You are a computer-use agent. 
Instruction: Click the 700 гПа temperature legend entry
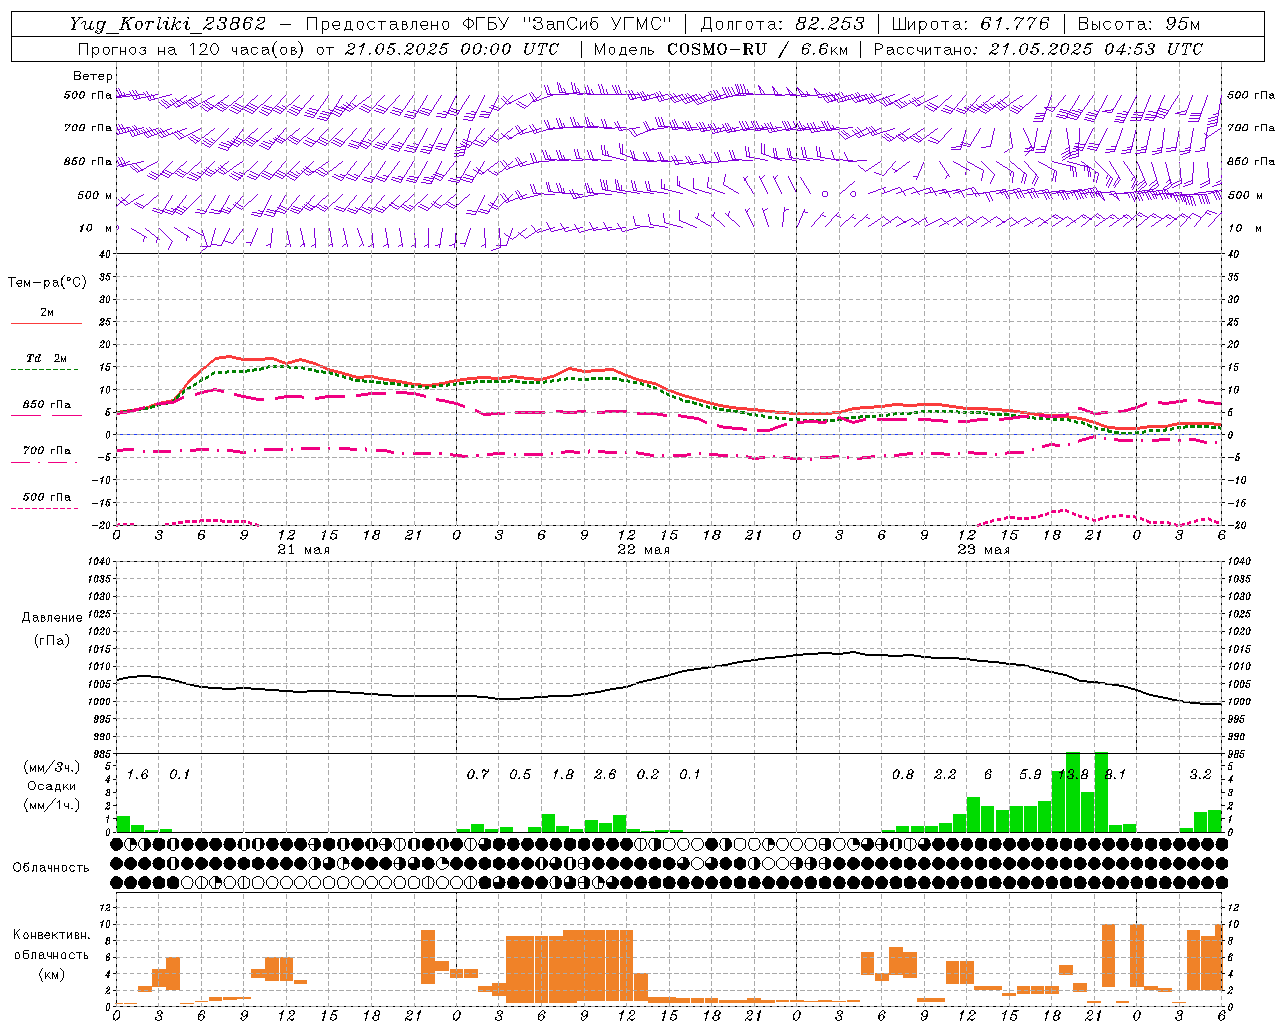coord(46,451)
